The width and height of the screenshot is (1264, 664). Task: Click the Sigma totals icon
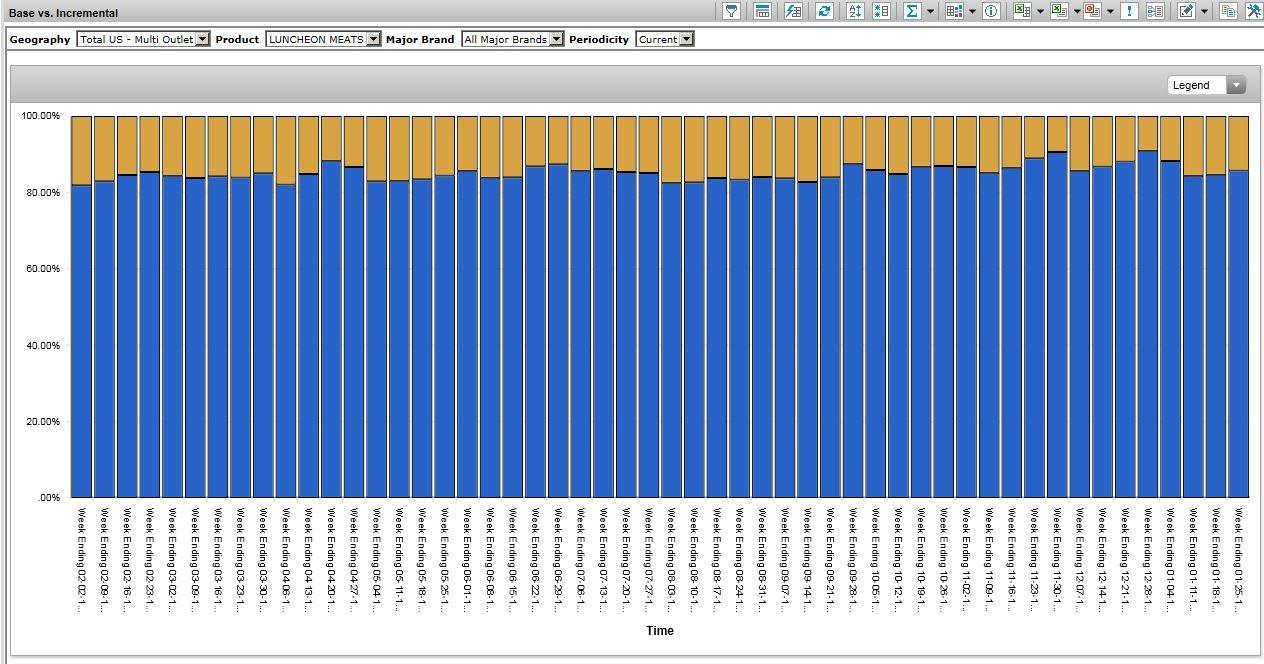[912, 11]
